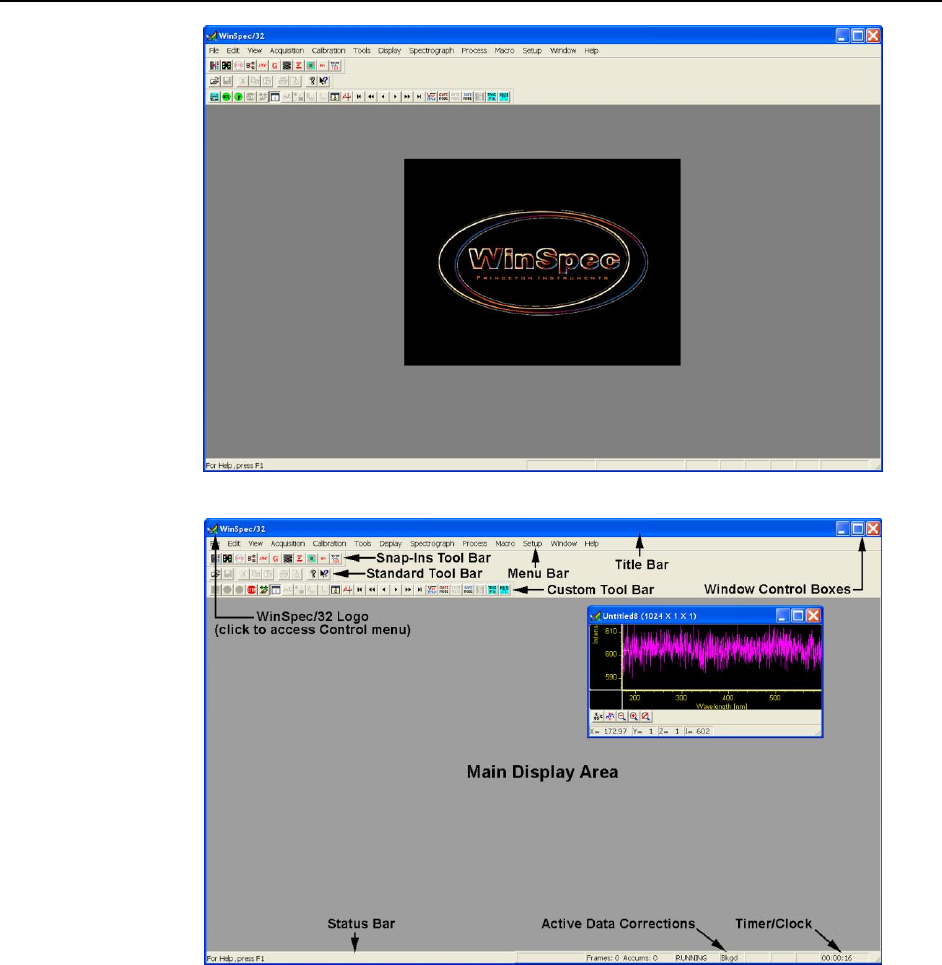This screenshot has width=942, height=965.
Task: Open Window menu in lower WinSpec window
Action: point(564,543)
